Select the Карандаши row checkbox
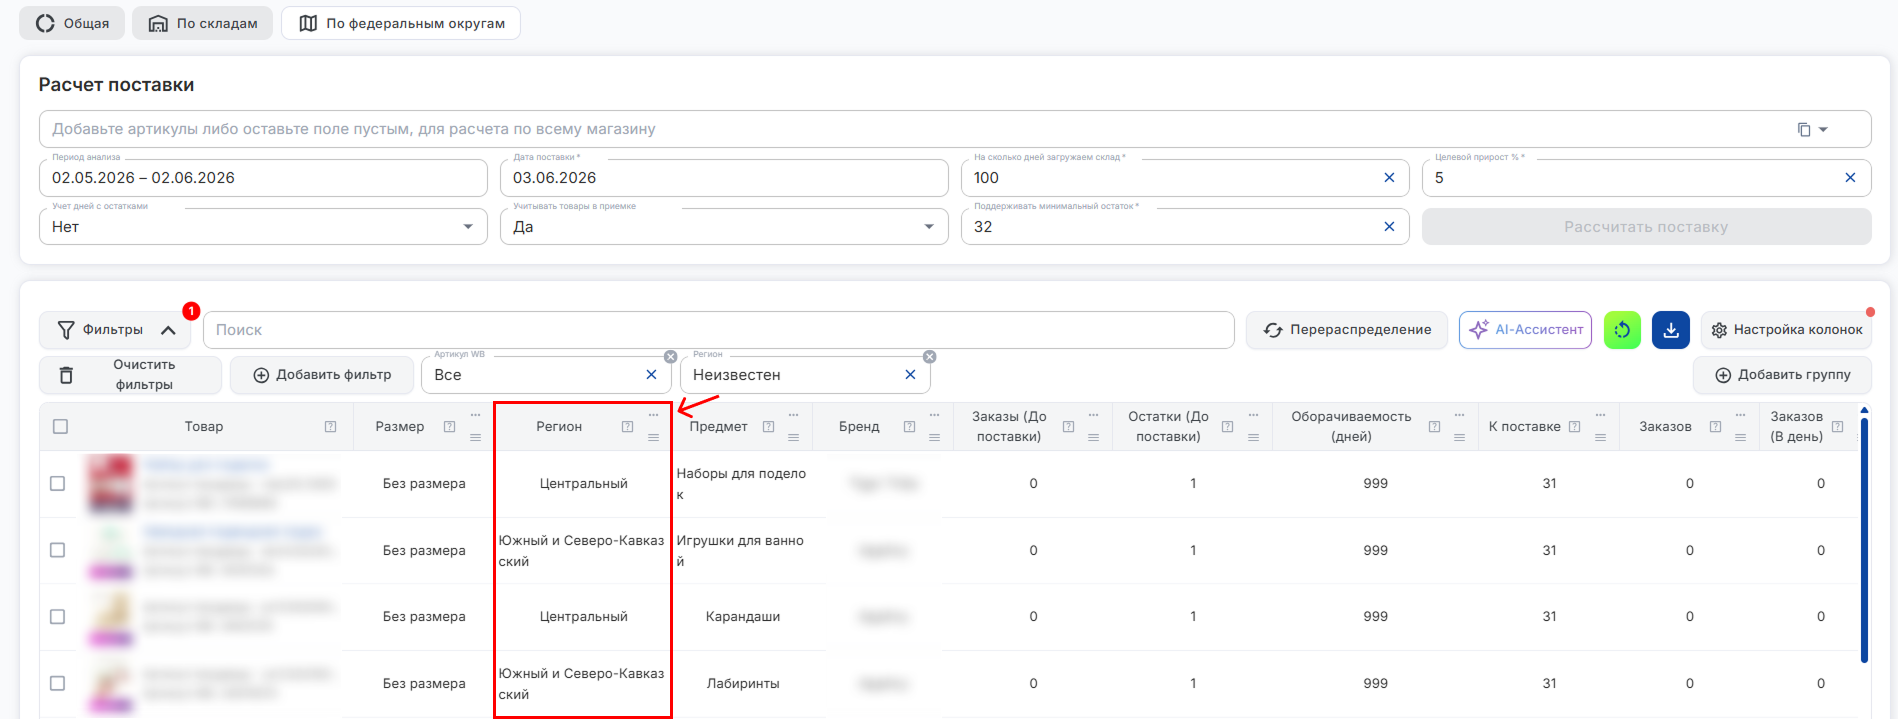1898x719 pixels. [58, 617]
